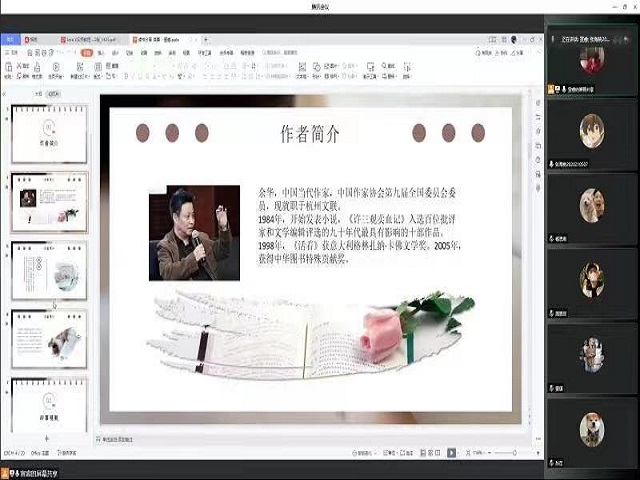Image resolution: width=640 pixels, height=480 pixels.
Task: Click the fourth icon in right sidebar strip
Action: [x=538, y=146]
